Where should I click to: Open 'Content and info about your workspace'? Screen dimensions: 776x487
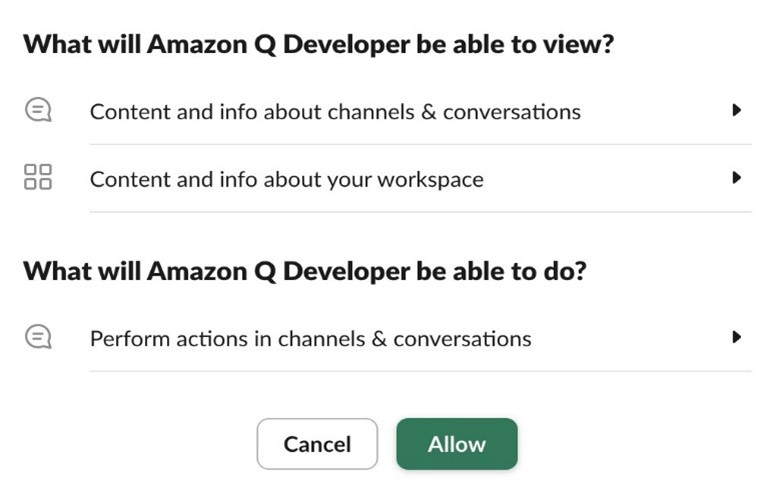pos(286,180)
